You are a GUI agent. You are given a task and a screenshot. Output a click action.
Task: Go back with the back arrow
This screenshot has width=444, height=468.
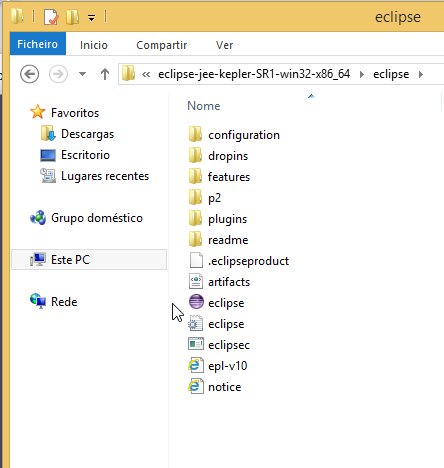(29, 74)
